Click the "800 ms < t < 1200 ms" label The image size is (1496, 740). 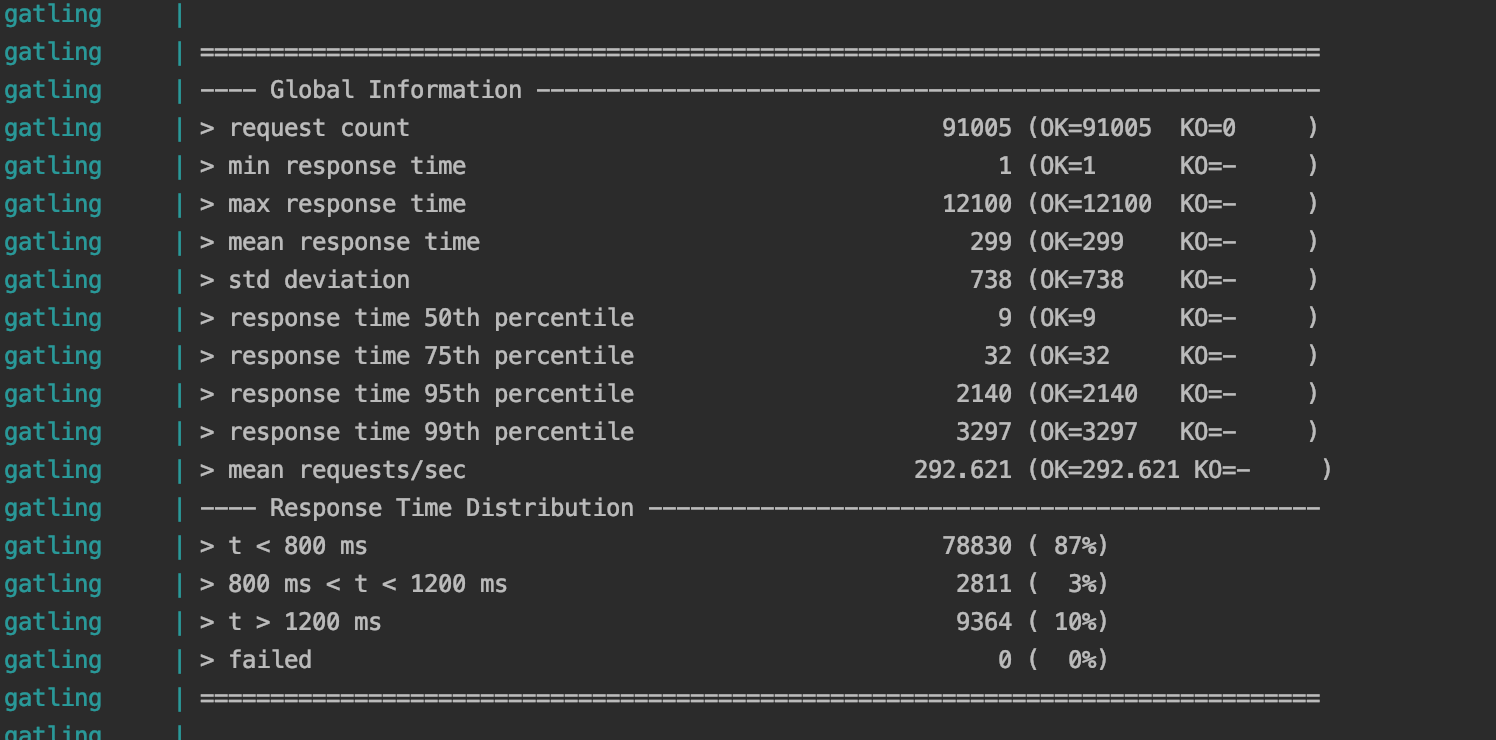(x=367, y=584)
